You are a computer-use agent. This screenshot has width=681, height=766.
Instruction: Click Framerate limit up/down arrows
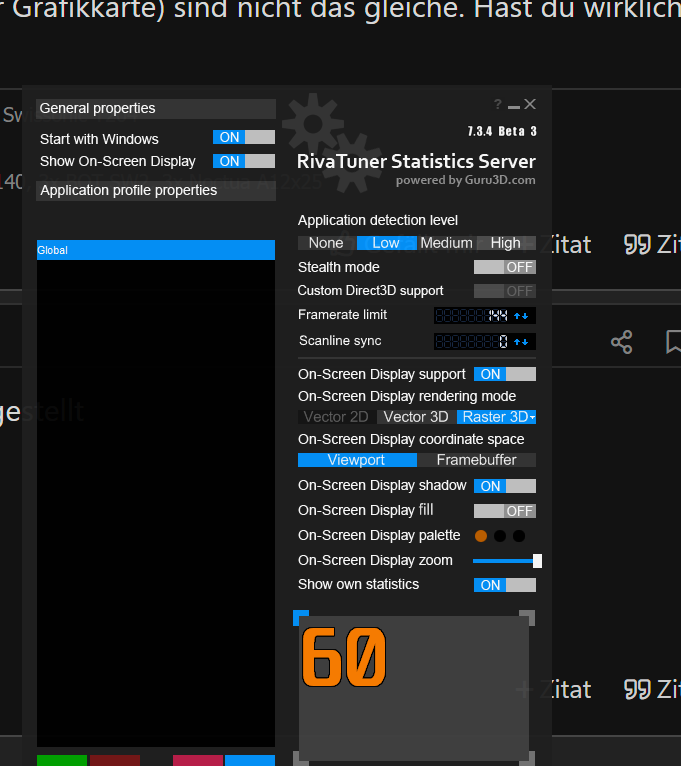click(x=522, y=316)
